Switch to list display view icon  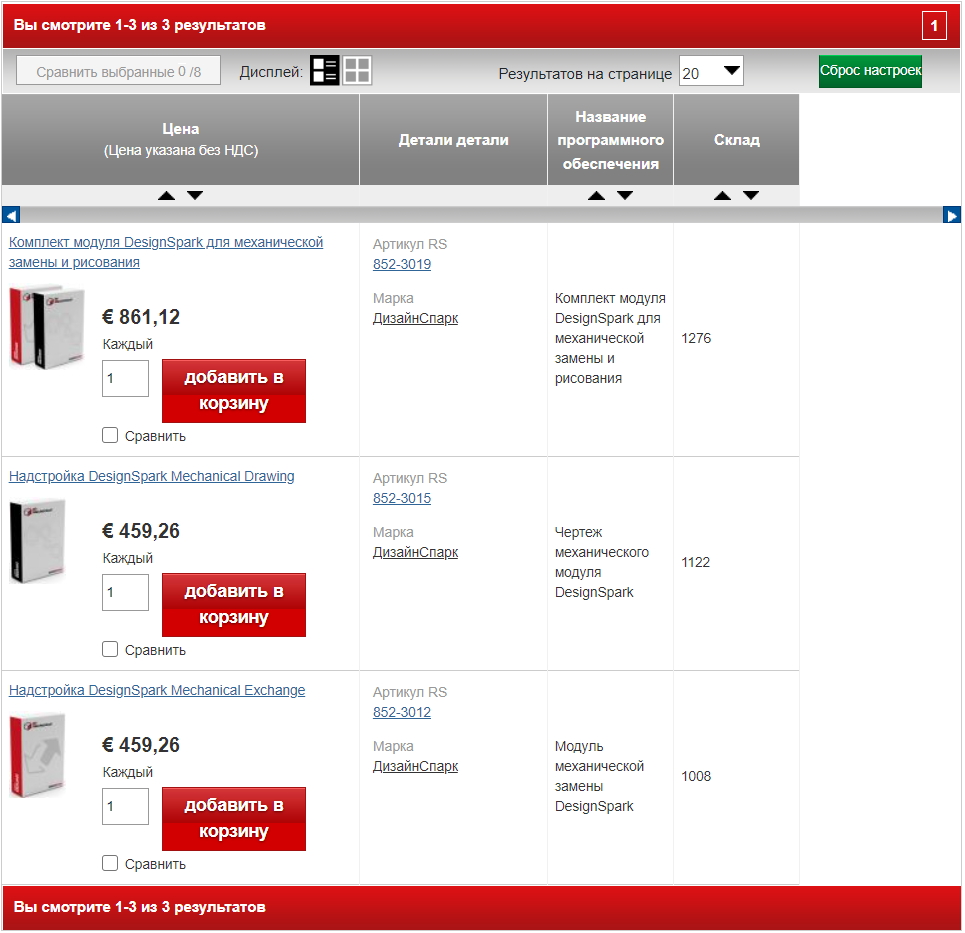(x=324, y=71)
